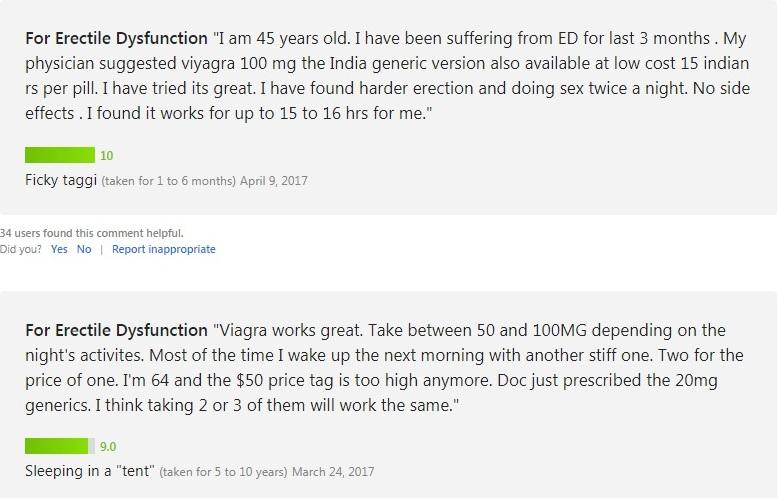Click the review text mentioning 15 indian rs
This screenshot has width=777, height=498.
coord(388,76)
